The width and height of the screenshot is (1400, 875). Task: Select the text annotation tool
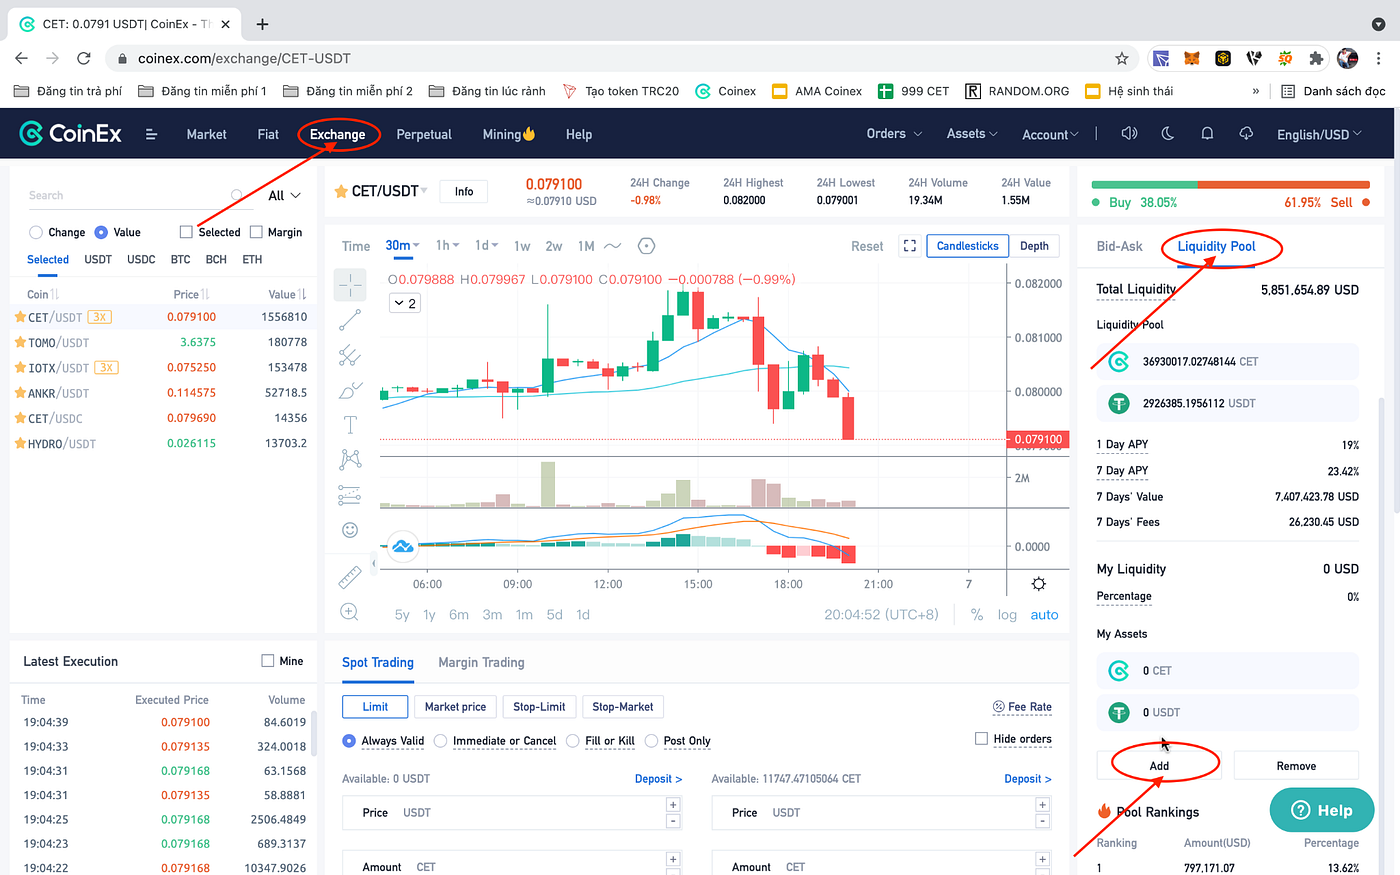coord(350,425)
